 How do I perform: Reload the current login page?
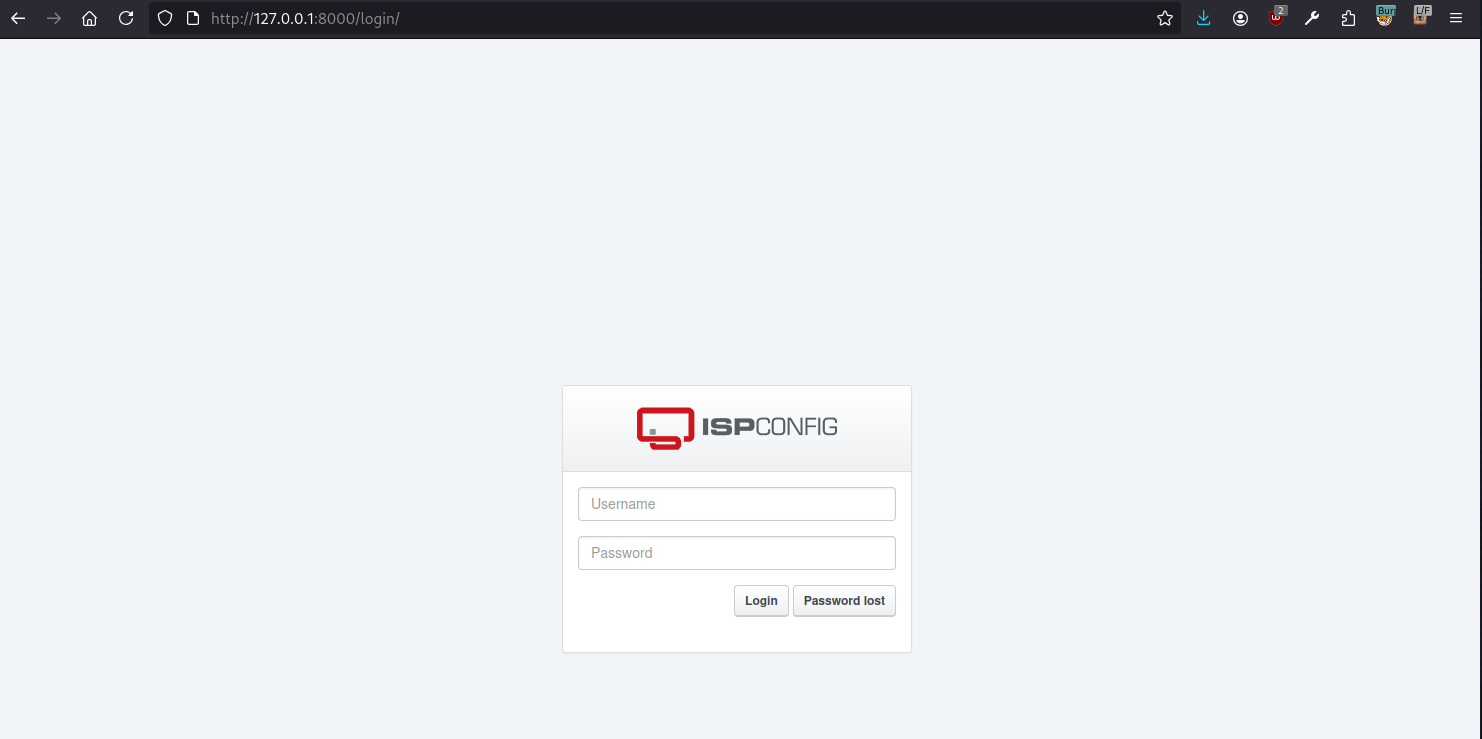(126, 18)
